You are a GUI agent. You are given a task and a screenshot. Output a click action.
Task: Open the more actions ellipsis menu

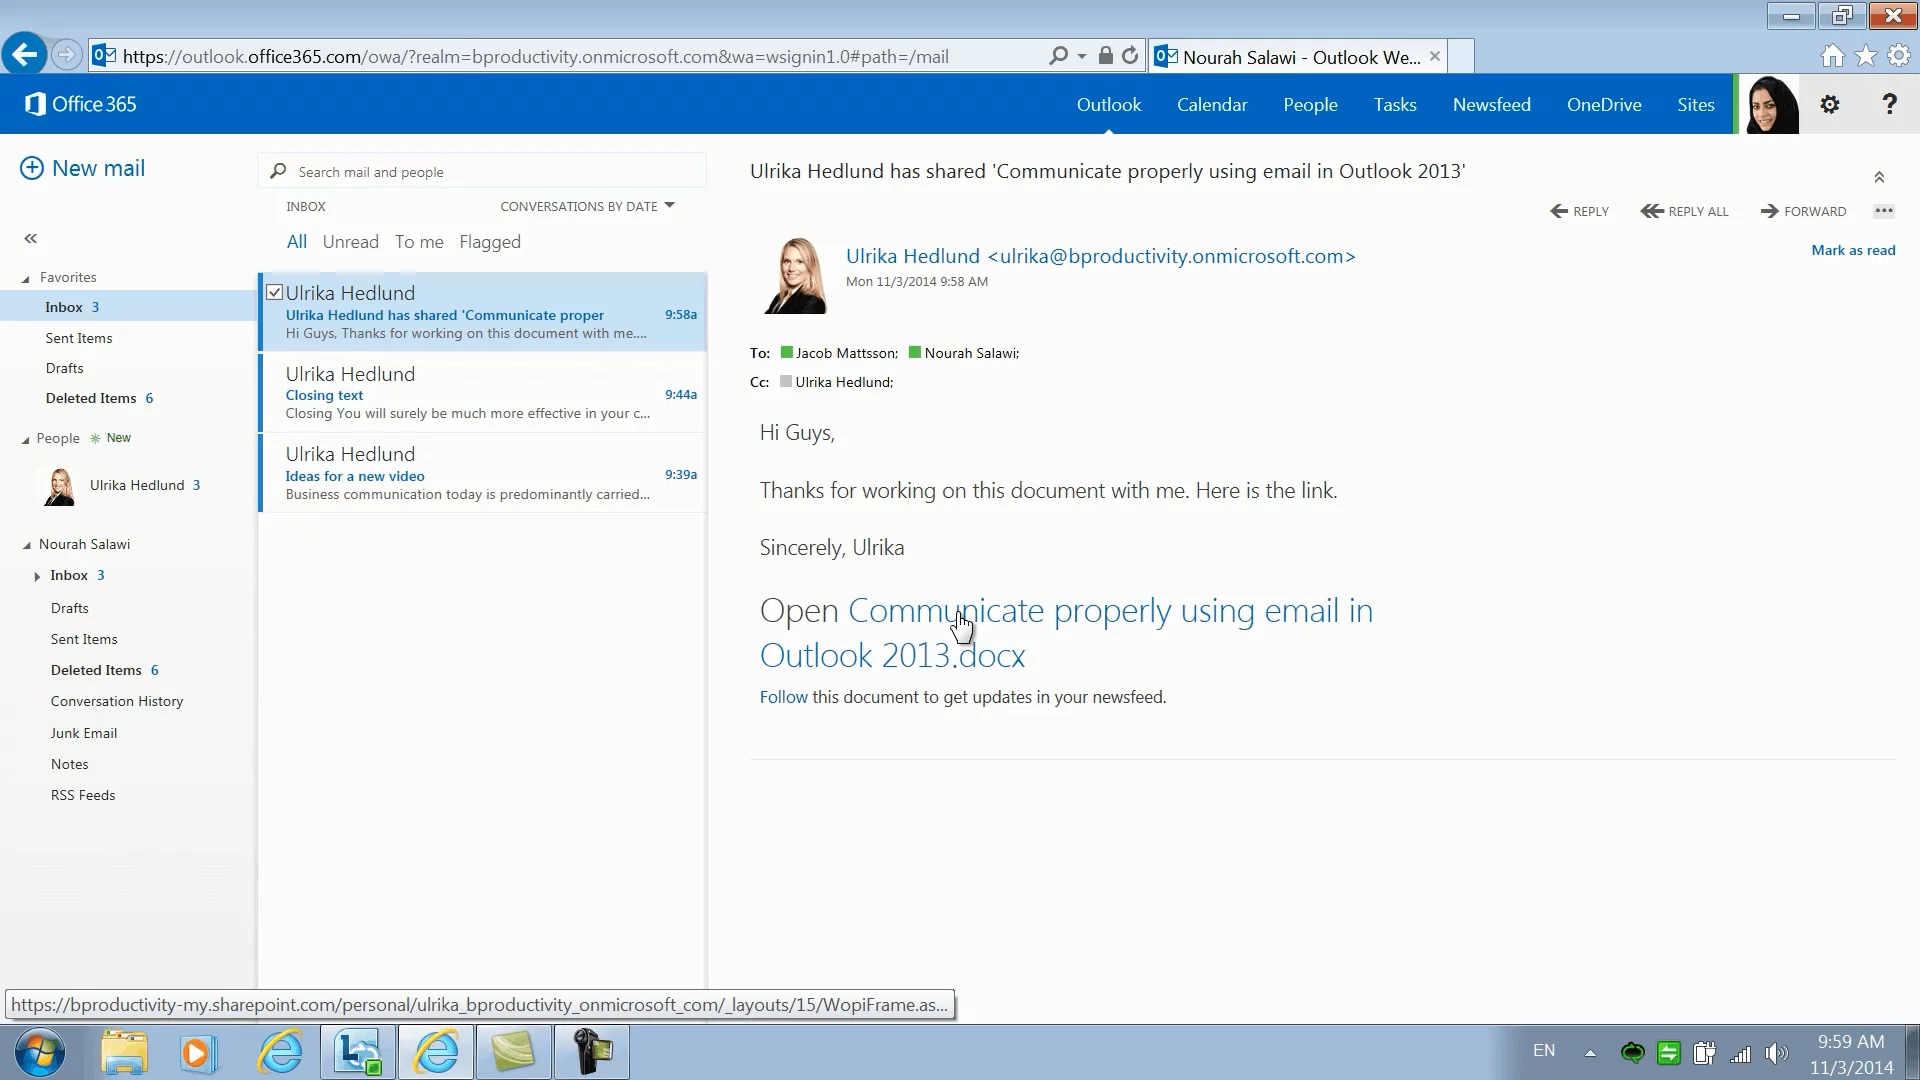point(1884,211)
